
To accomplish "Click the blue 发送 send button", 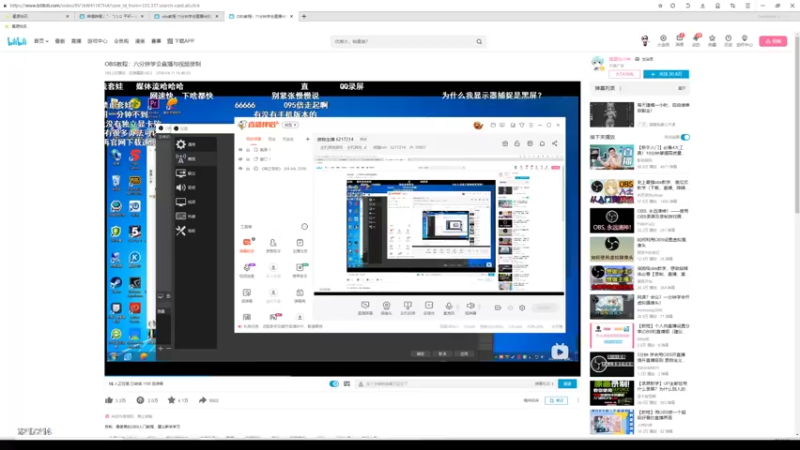I will click(x=567, y=384).
